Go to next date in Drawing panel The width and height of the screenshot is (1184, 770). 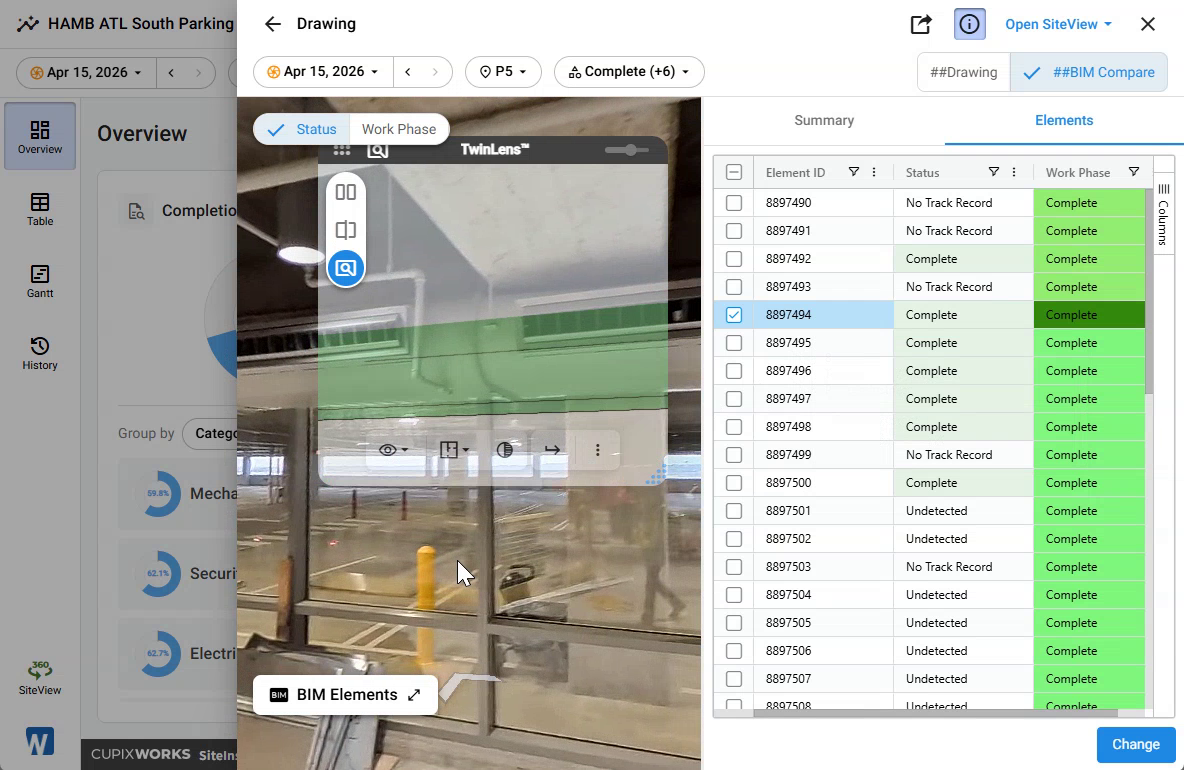(x=435, y=72)
